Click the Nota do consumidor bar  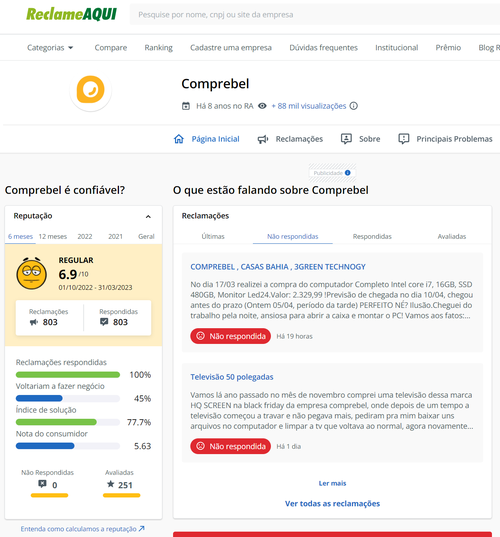[x=68, y=446]
